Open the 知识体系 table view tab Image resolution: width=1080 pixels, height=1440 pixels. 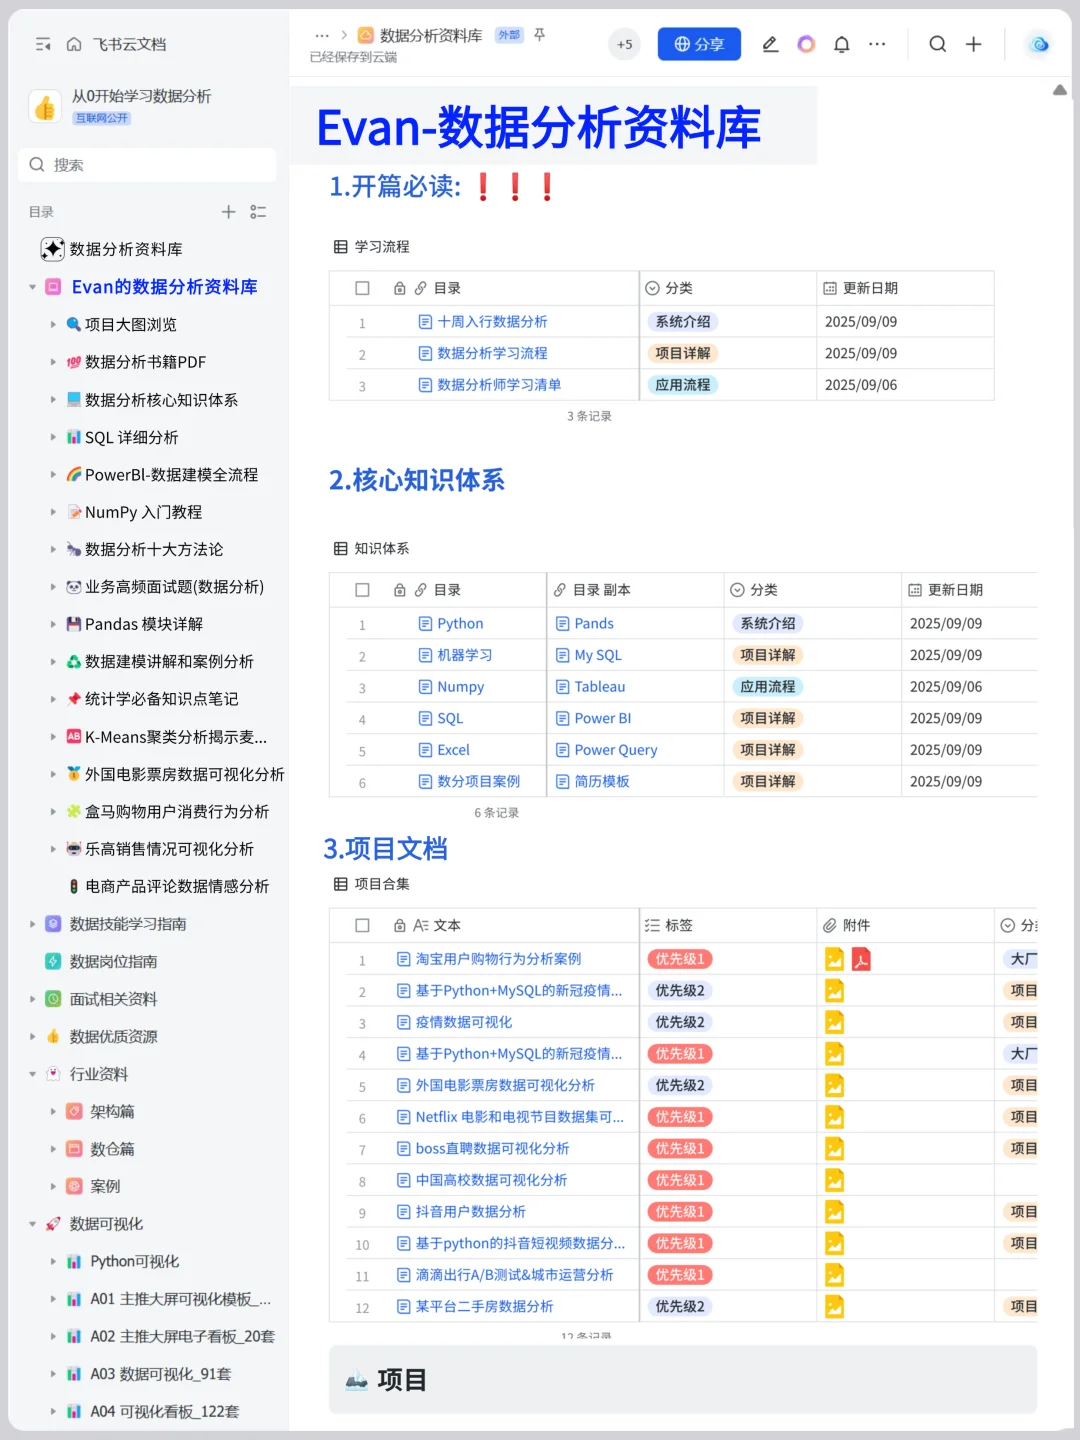[372, 549]
